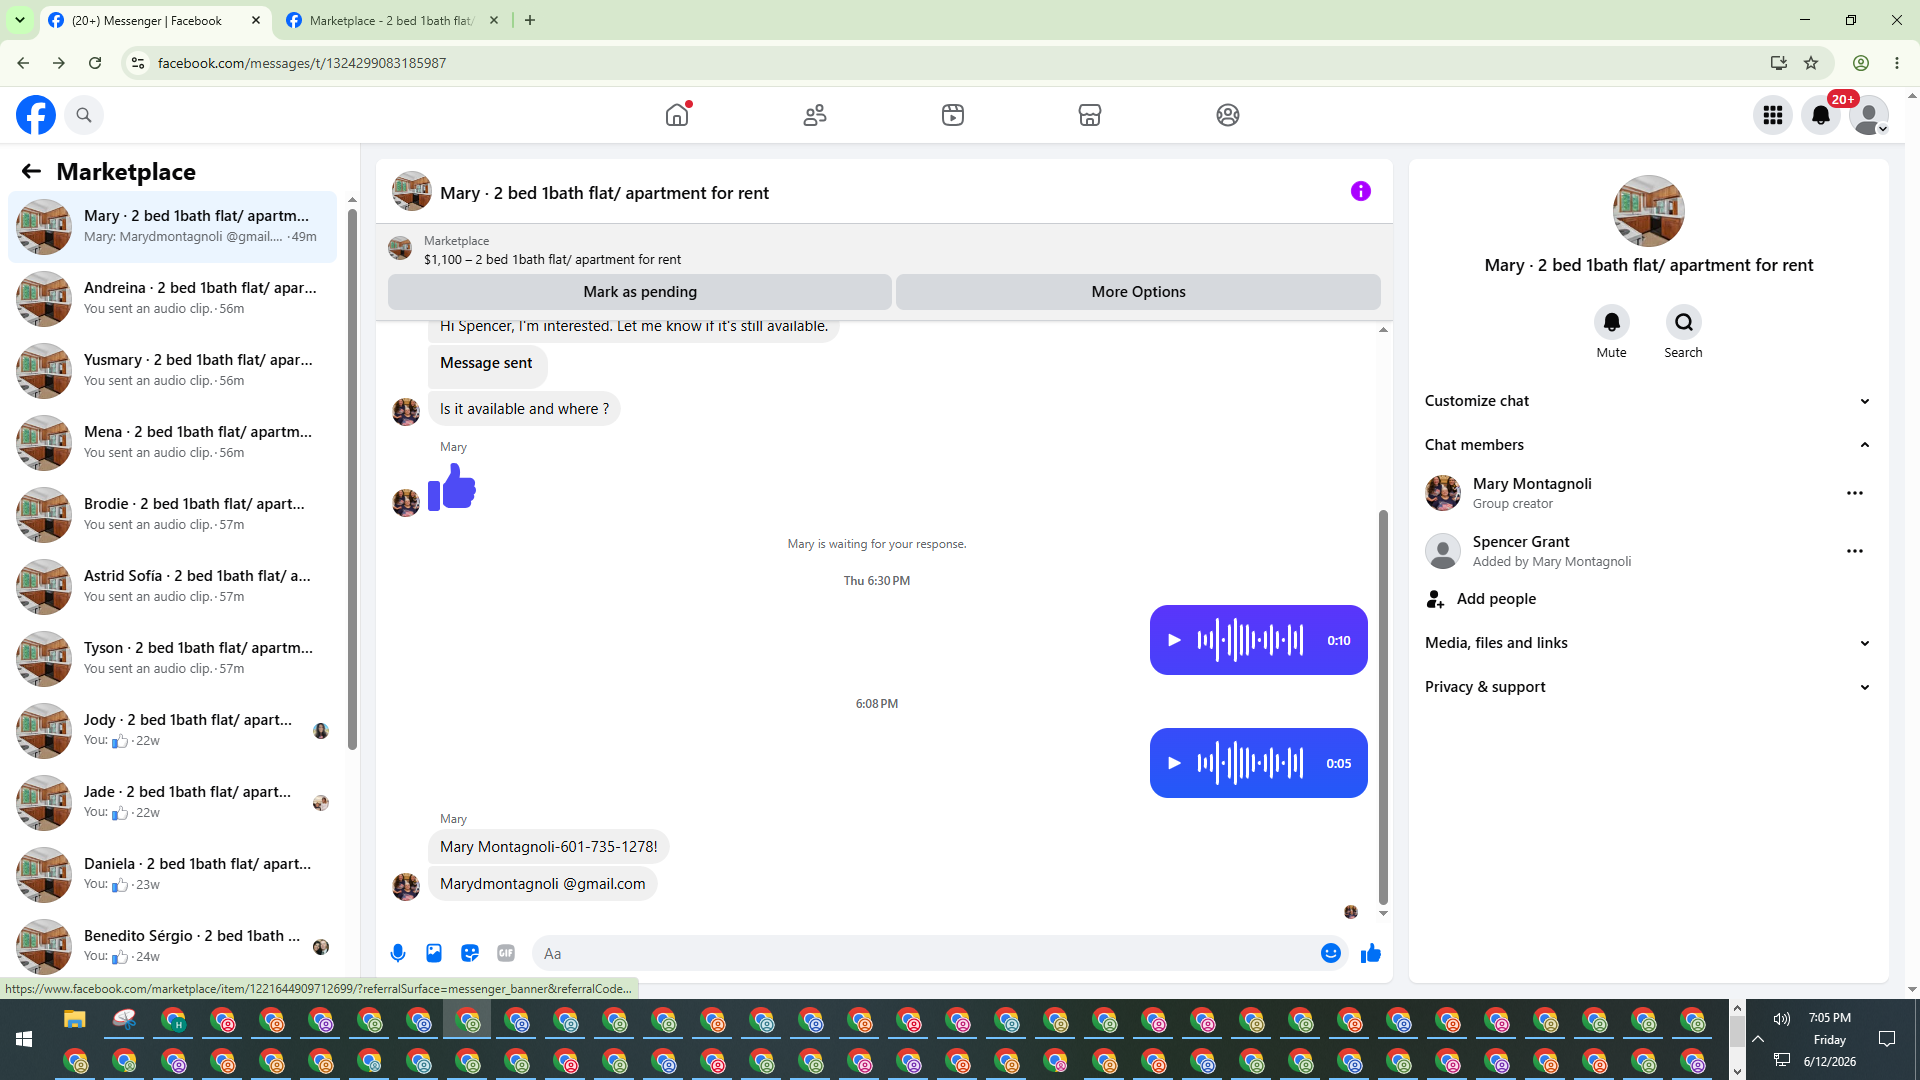This screenshot has height=1080, width=1920.
Task: Open Windows Start menu
Action: tap(24, 1039)
